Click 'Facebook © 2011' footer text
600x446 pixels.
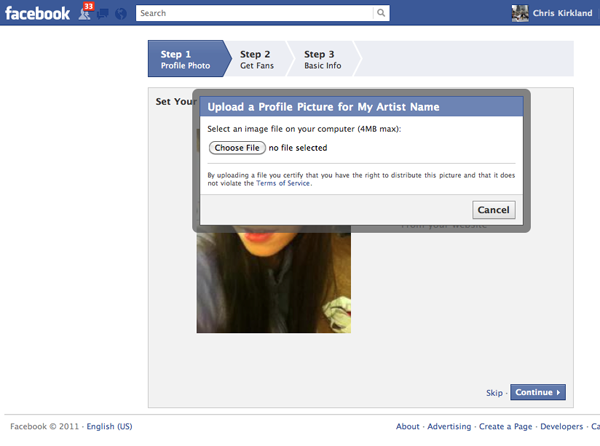click(x=44, y=426)
